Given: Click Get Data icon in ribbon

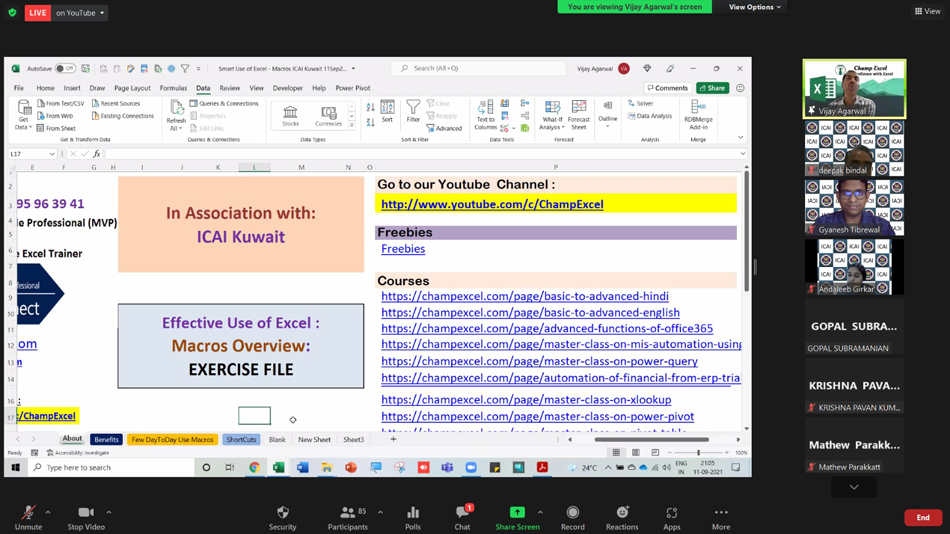Looking at the screenshot, I should 24,115.
